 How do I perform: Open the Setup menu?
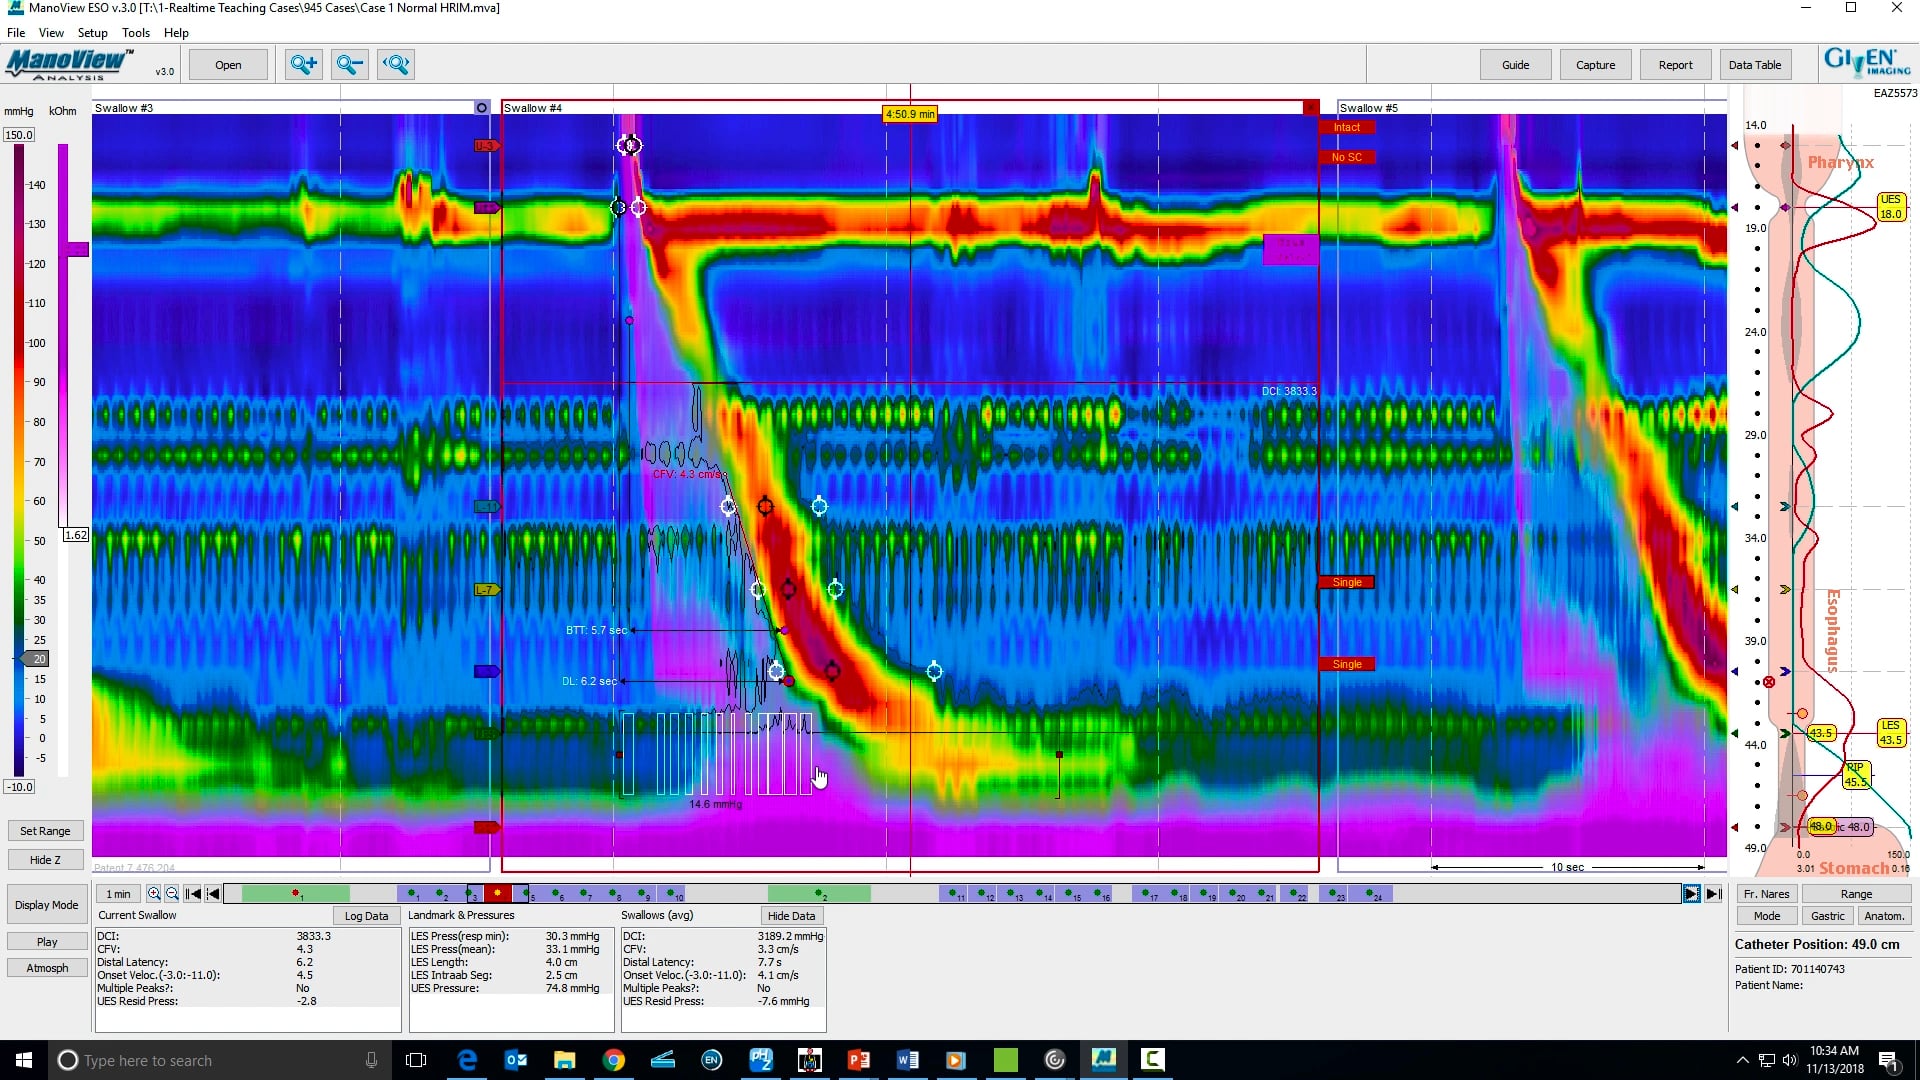(92, 33)
